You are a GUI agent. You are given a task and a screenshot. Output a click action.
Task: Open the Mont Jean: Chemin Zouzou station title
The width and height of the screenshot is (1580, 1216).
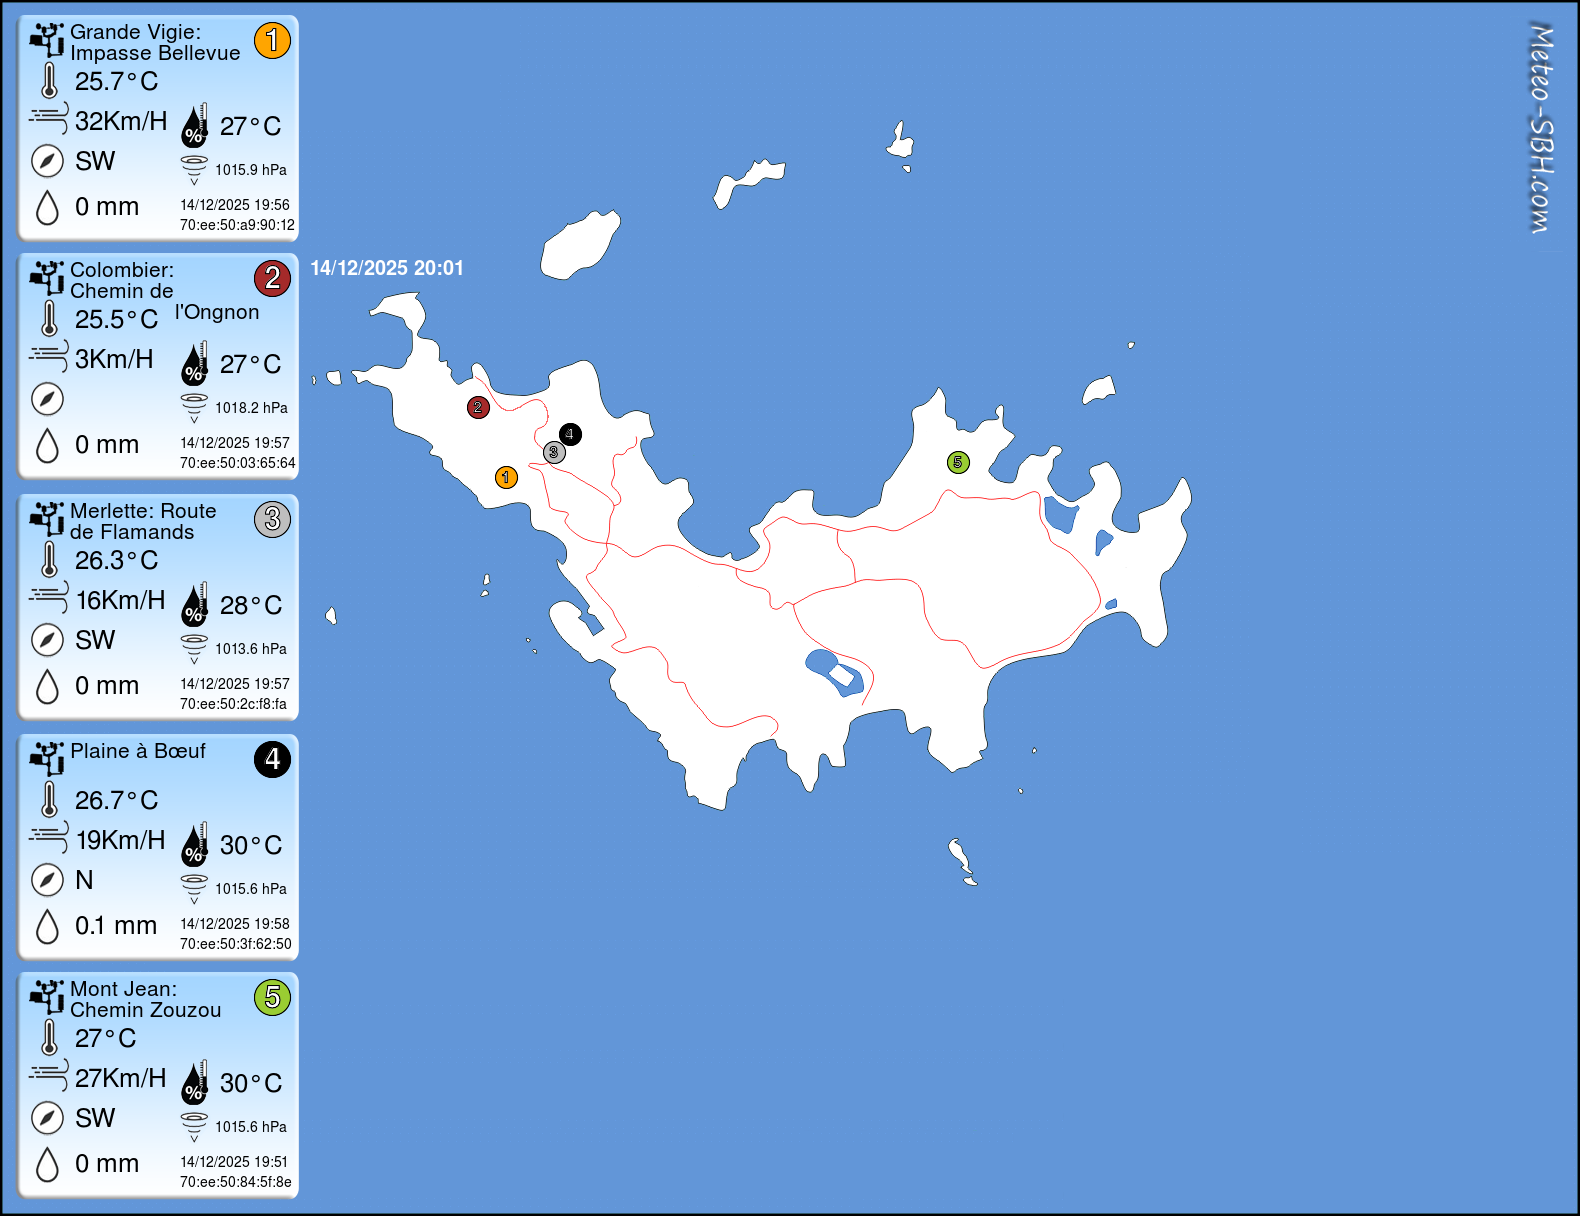pyautogui.click(x=146, y=999)
